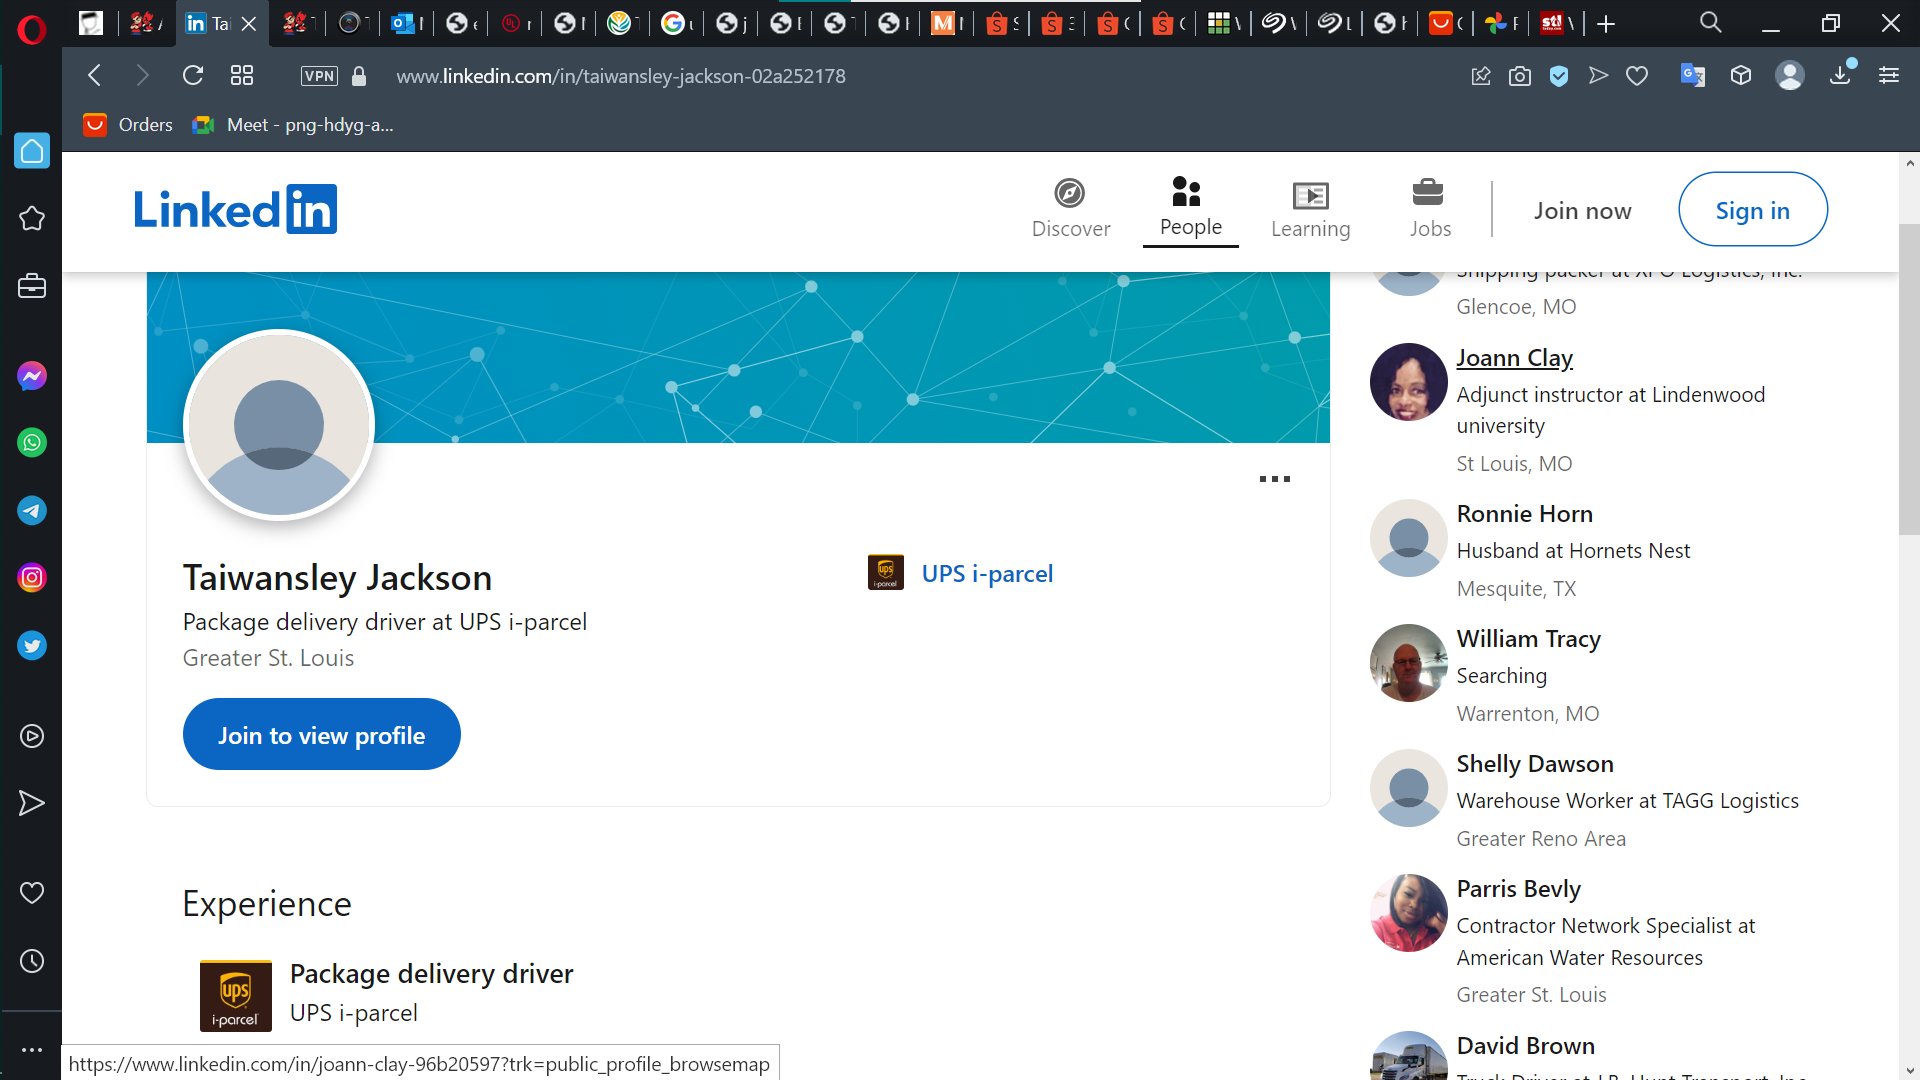Search open tabs with magnifier icon
The width and height of the screenshot is (1920, 1080).
[x=1711, y=23]
